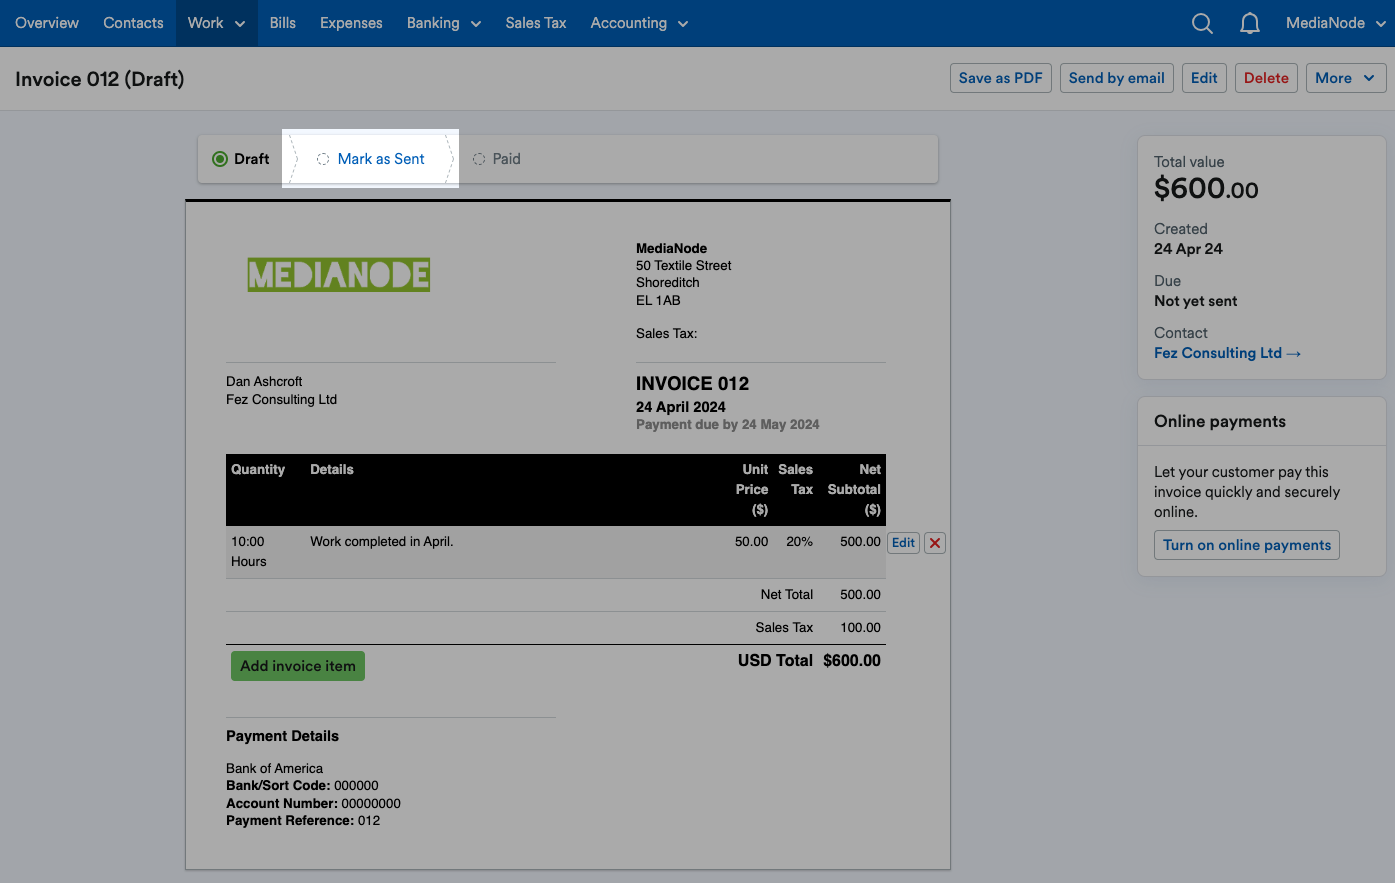Edit the Work completed in April line
Viewport: 1395px width, 883px height.
(903, 543)
